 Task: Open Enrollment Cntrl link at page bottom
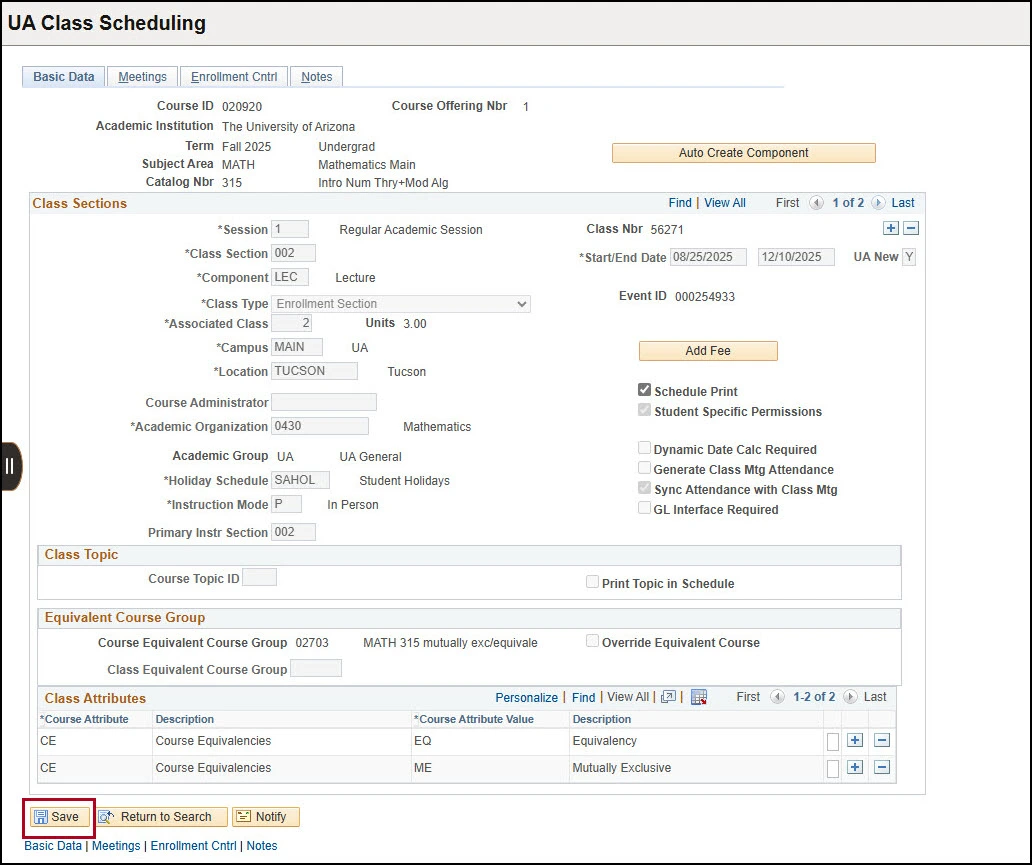pyautogui.click(x=194, y=845)
